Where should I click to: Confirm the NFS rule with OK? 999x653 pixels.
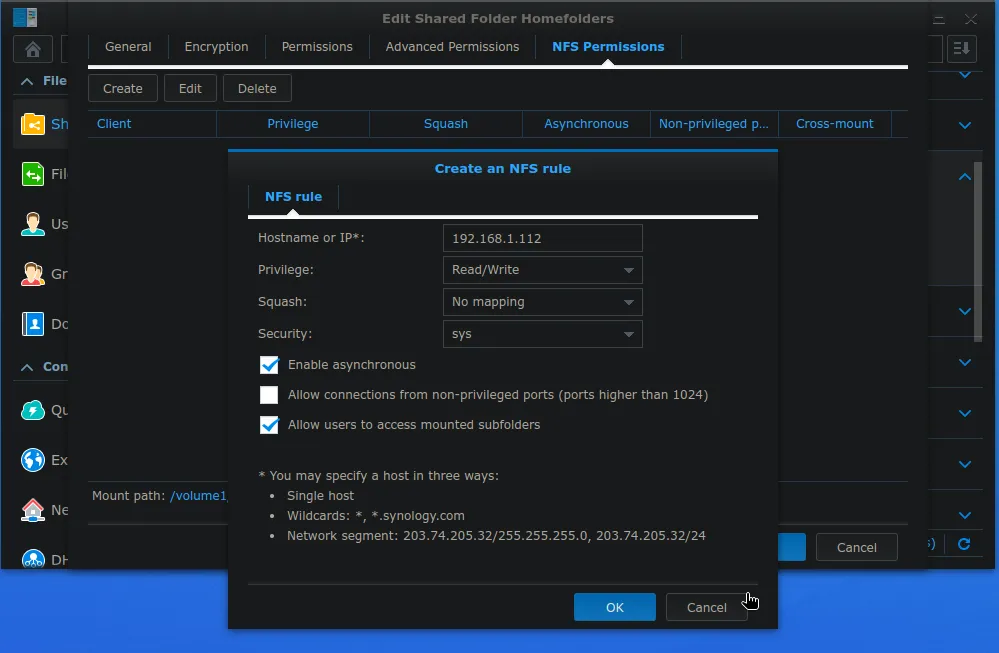coord(614,607)
